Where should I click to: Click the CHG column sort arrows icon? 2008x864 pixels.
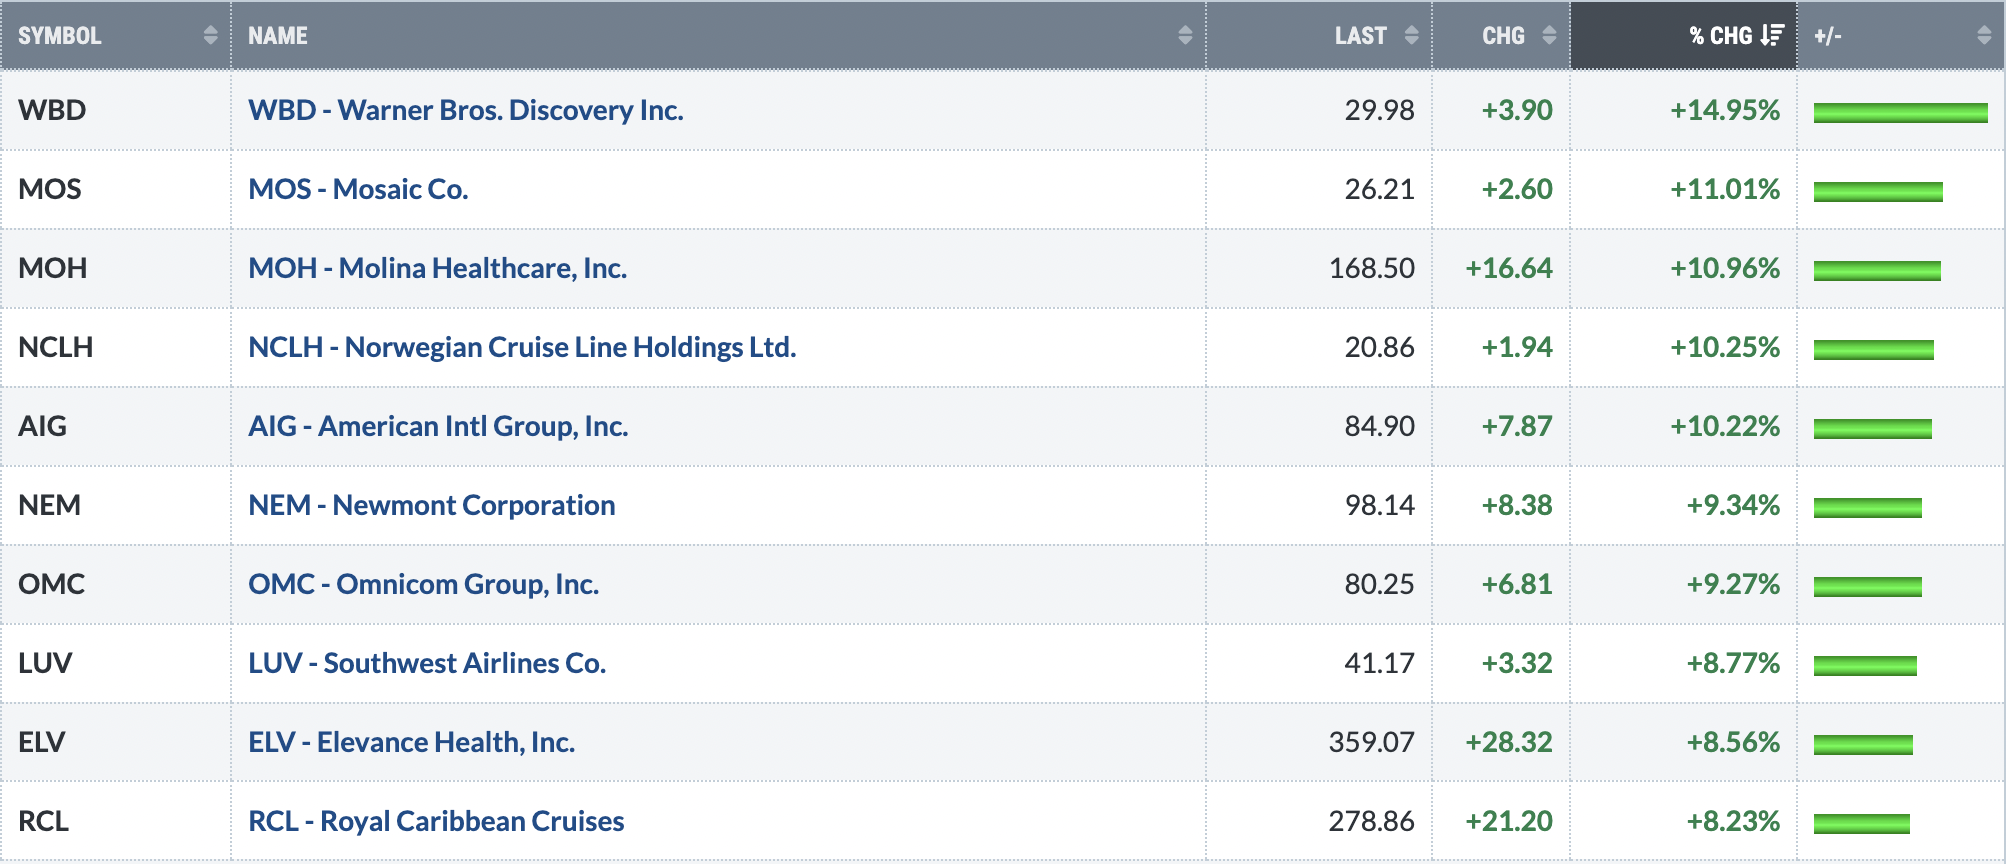(1549, 36)
